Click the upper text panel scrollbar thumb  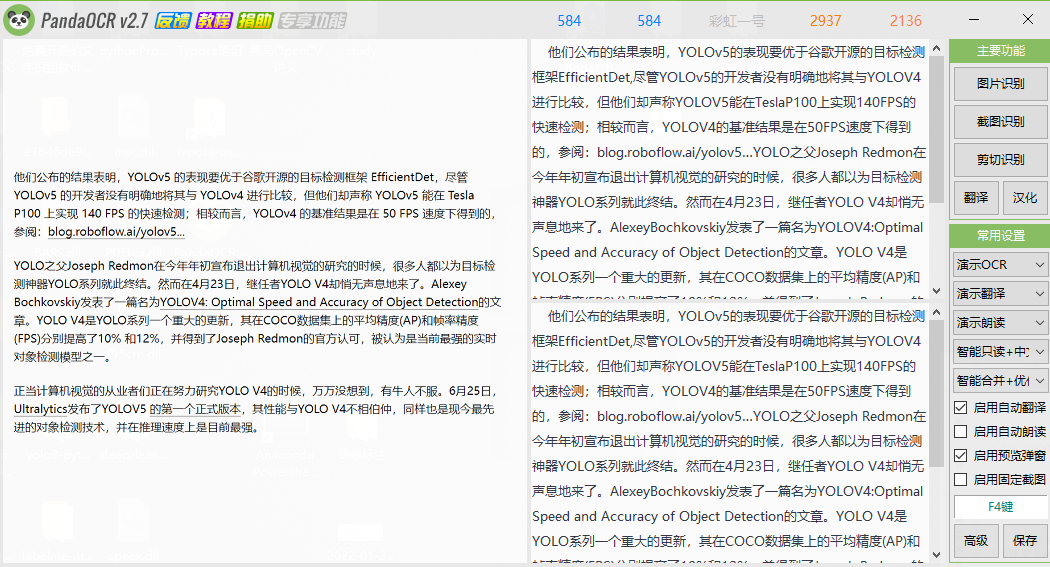pyautogui.click(x=937, y=129)
